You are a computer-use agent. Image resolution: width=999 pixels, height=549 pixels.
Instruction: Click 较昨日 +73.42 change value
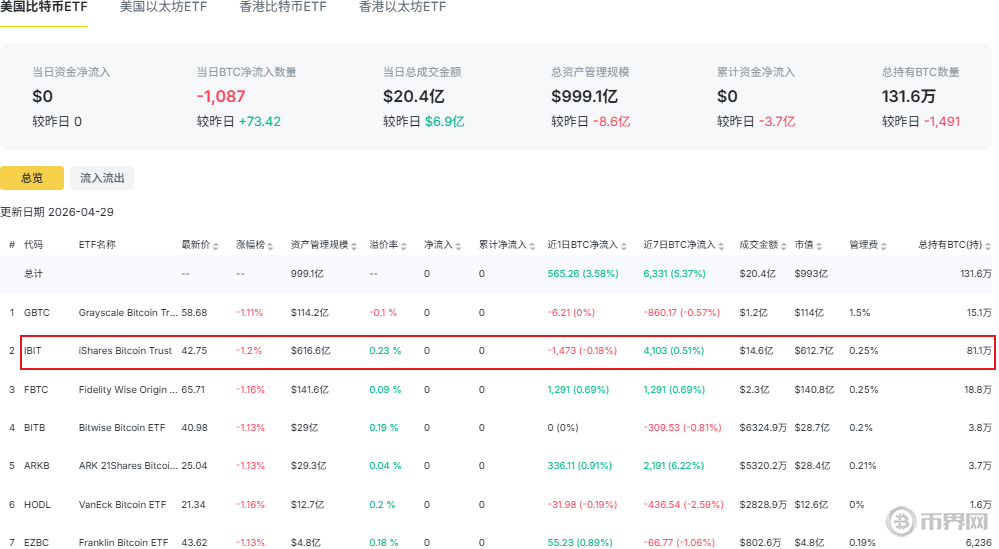pos(259,122)
